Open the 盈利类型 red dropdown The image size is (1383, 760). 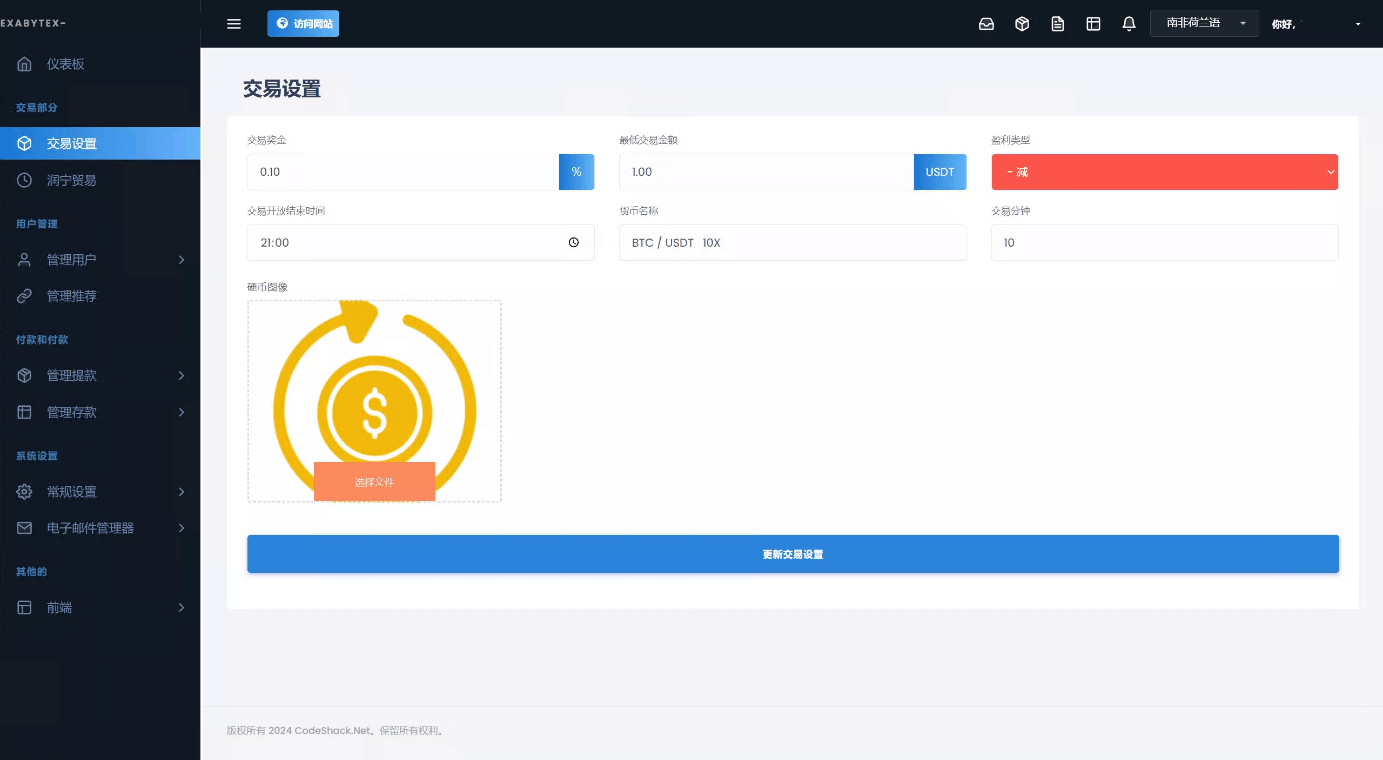(1164, 172)
